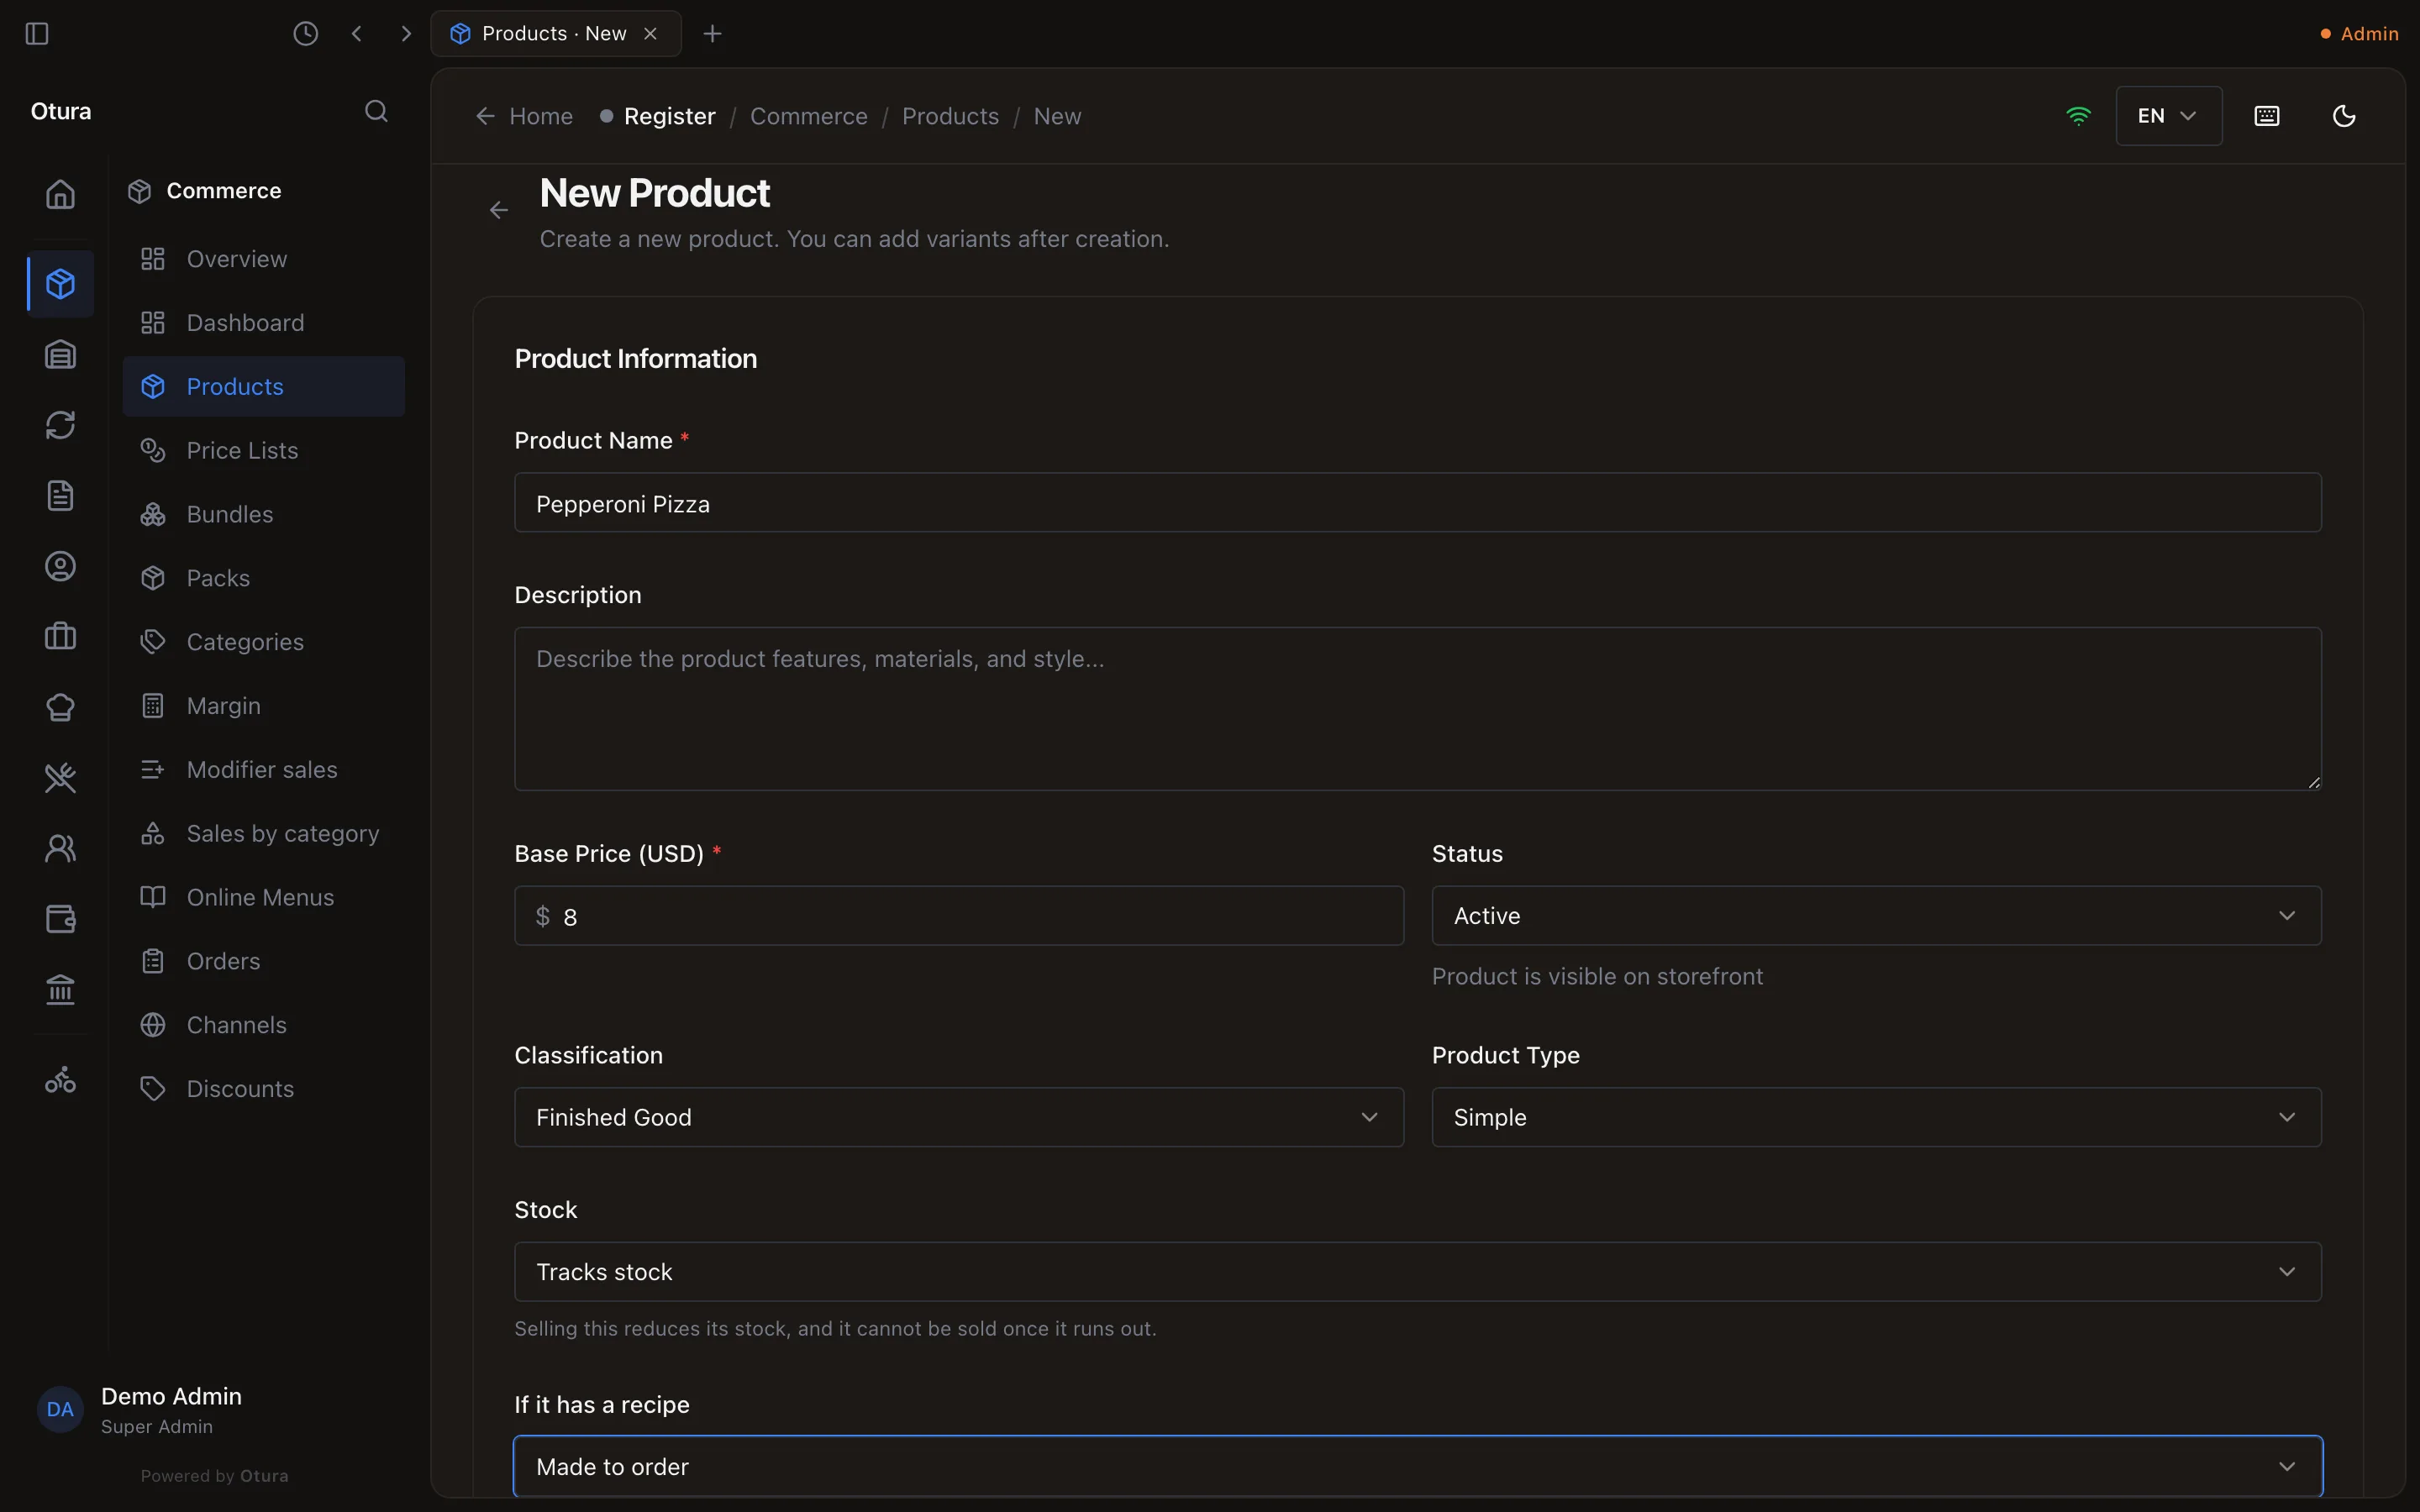
Task: Open Categories in sidebar
Action: click(x=264, y=642)
